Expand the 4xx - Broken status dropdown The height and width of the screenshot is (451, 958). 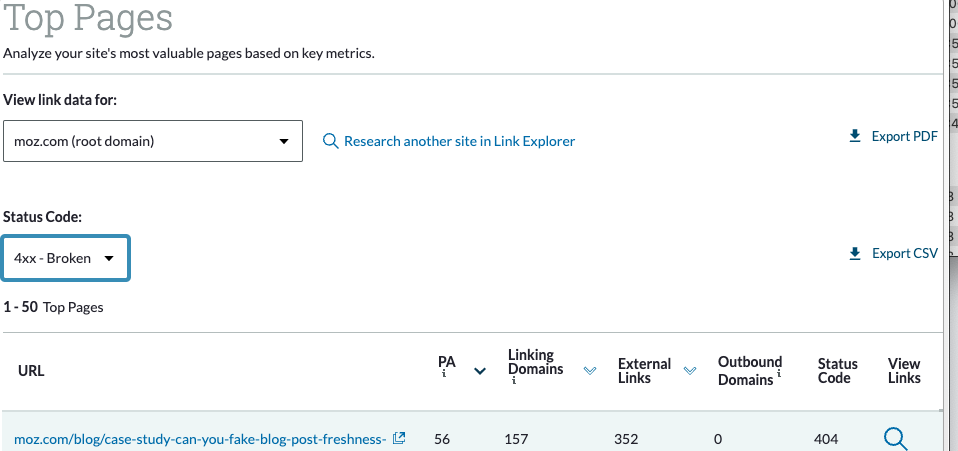[x=65, y=258]
